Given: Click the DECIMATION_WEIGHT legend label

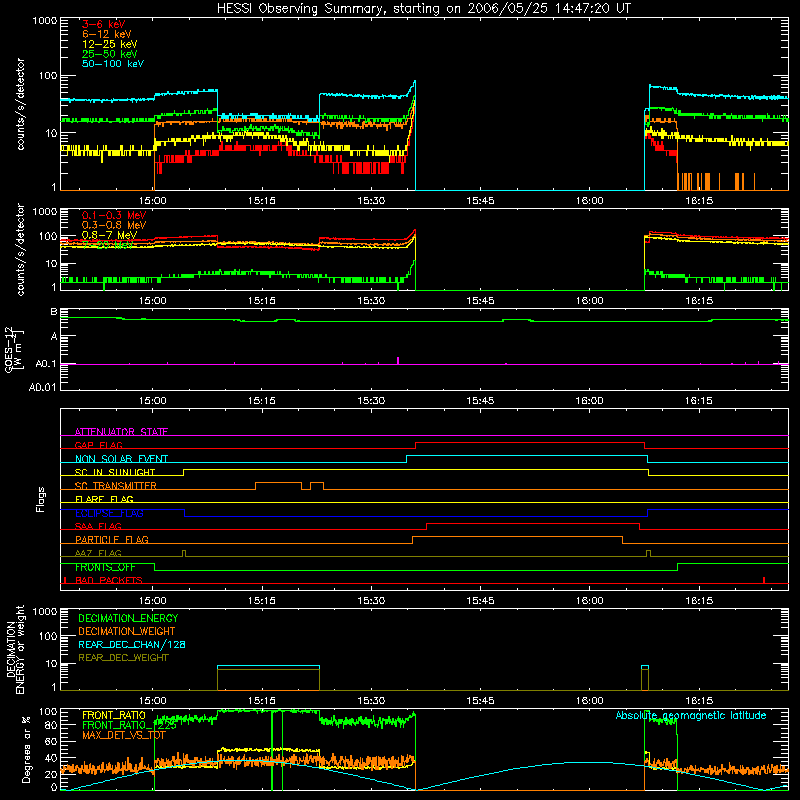Looking at the screenshot, I should point(127,631).
